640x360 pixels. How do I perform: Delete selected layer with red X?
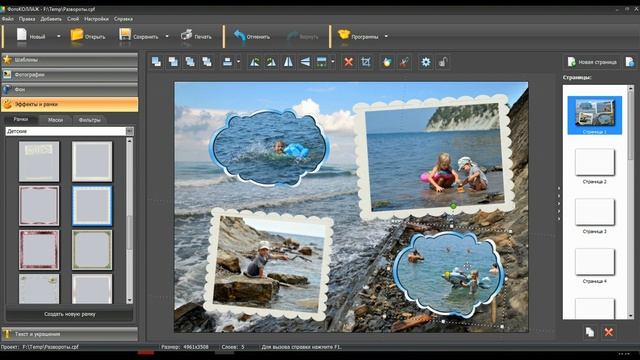(349, 62)
